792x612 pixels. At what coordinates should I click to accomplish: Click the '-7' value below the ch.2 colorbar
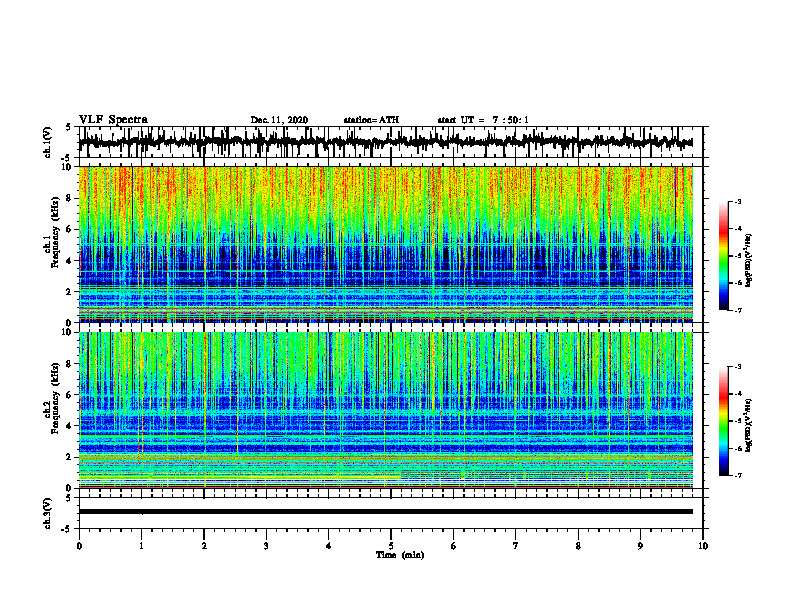pyautogui.click(x=738, y=475)
